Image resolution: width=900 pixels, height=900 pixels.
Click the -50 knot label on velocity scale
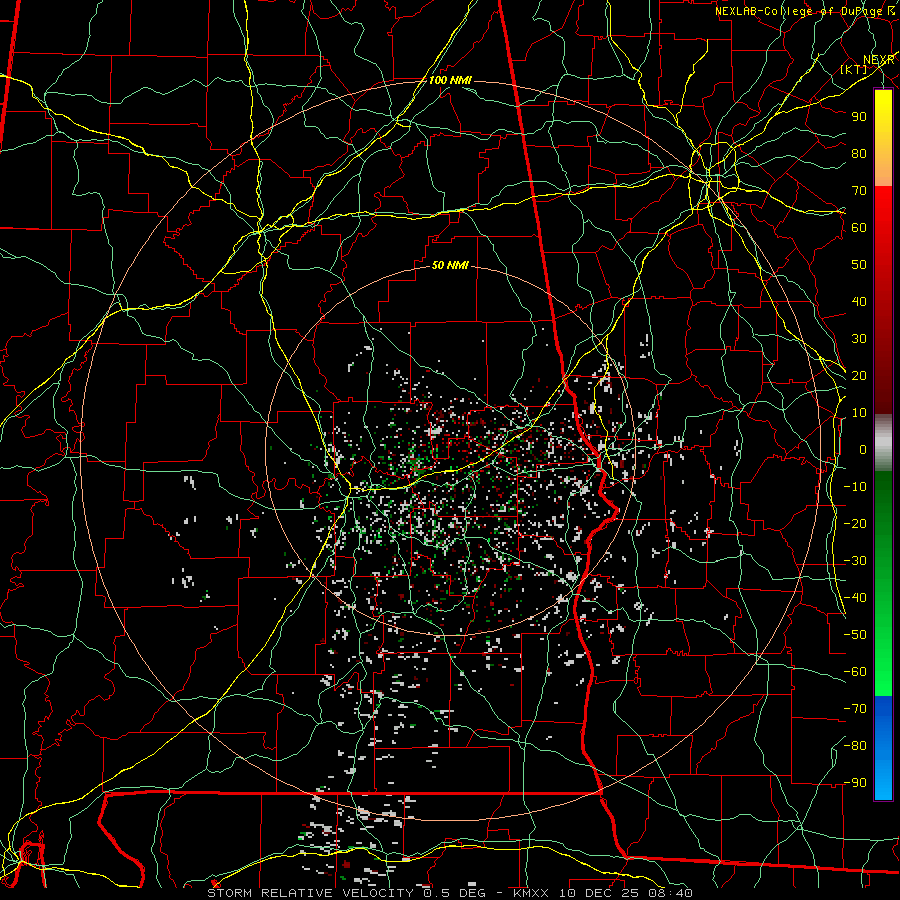(855, 635)
